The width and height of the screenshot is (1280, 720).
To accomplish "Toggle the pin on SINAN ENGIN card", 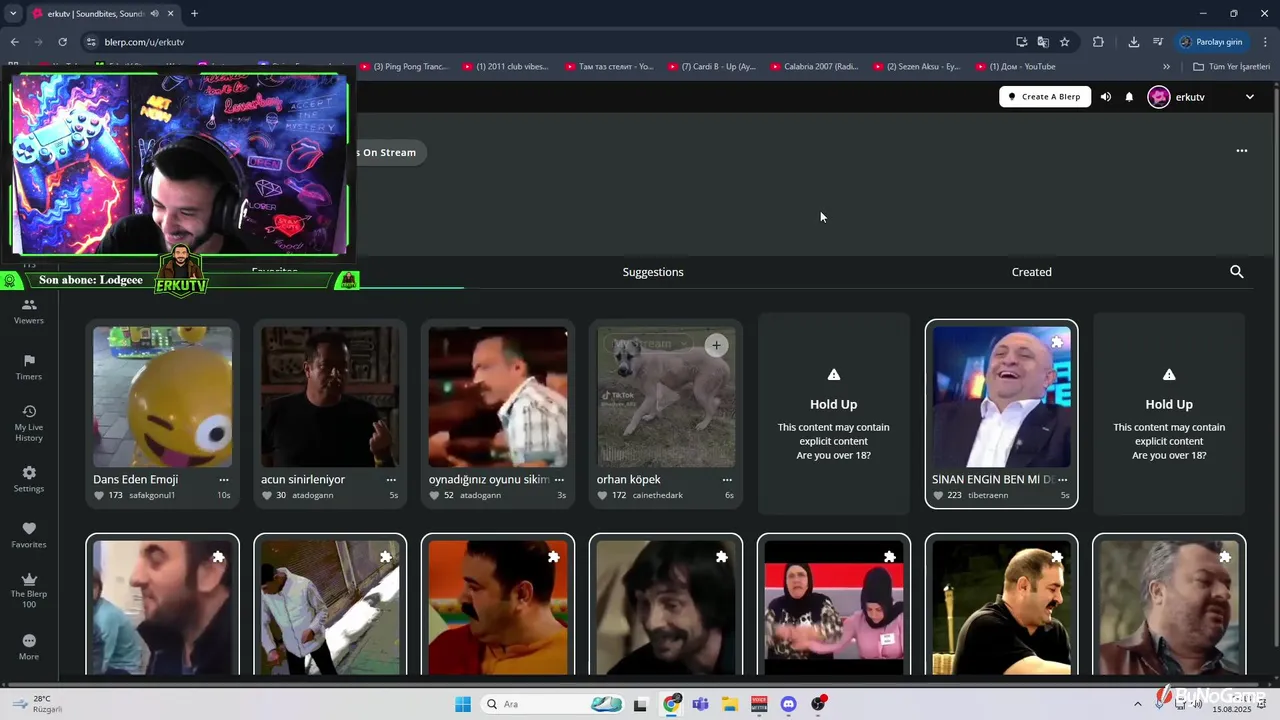I will tap(1057, 343).
